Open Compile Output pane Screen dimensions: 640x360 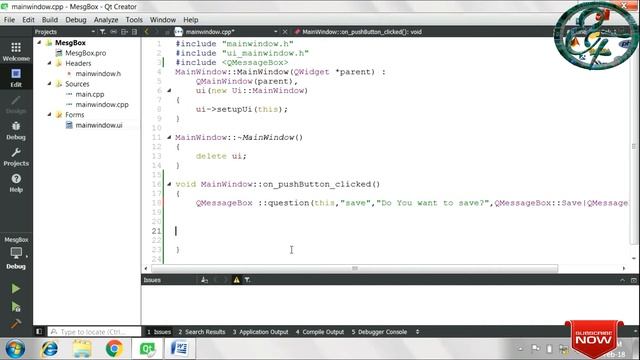(x=320, y=332)
